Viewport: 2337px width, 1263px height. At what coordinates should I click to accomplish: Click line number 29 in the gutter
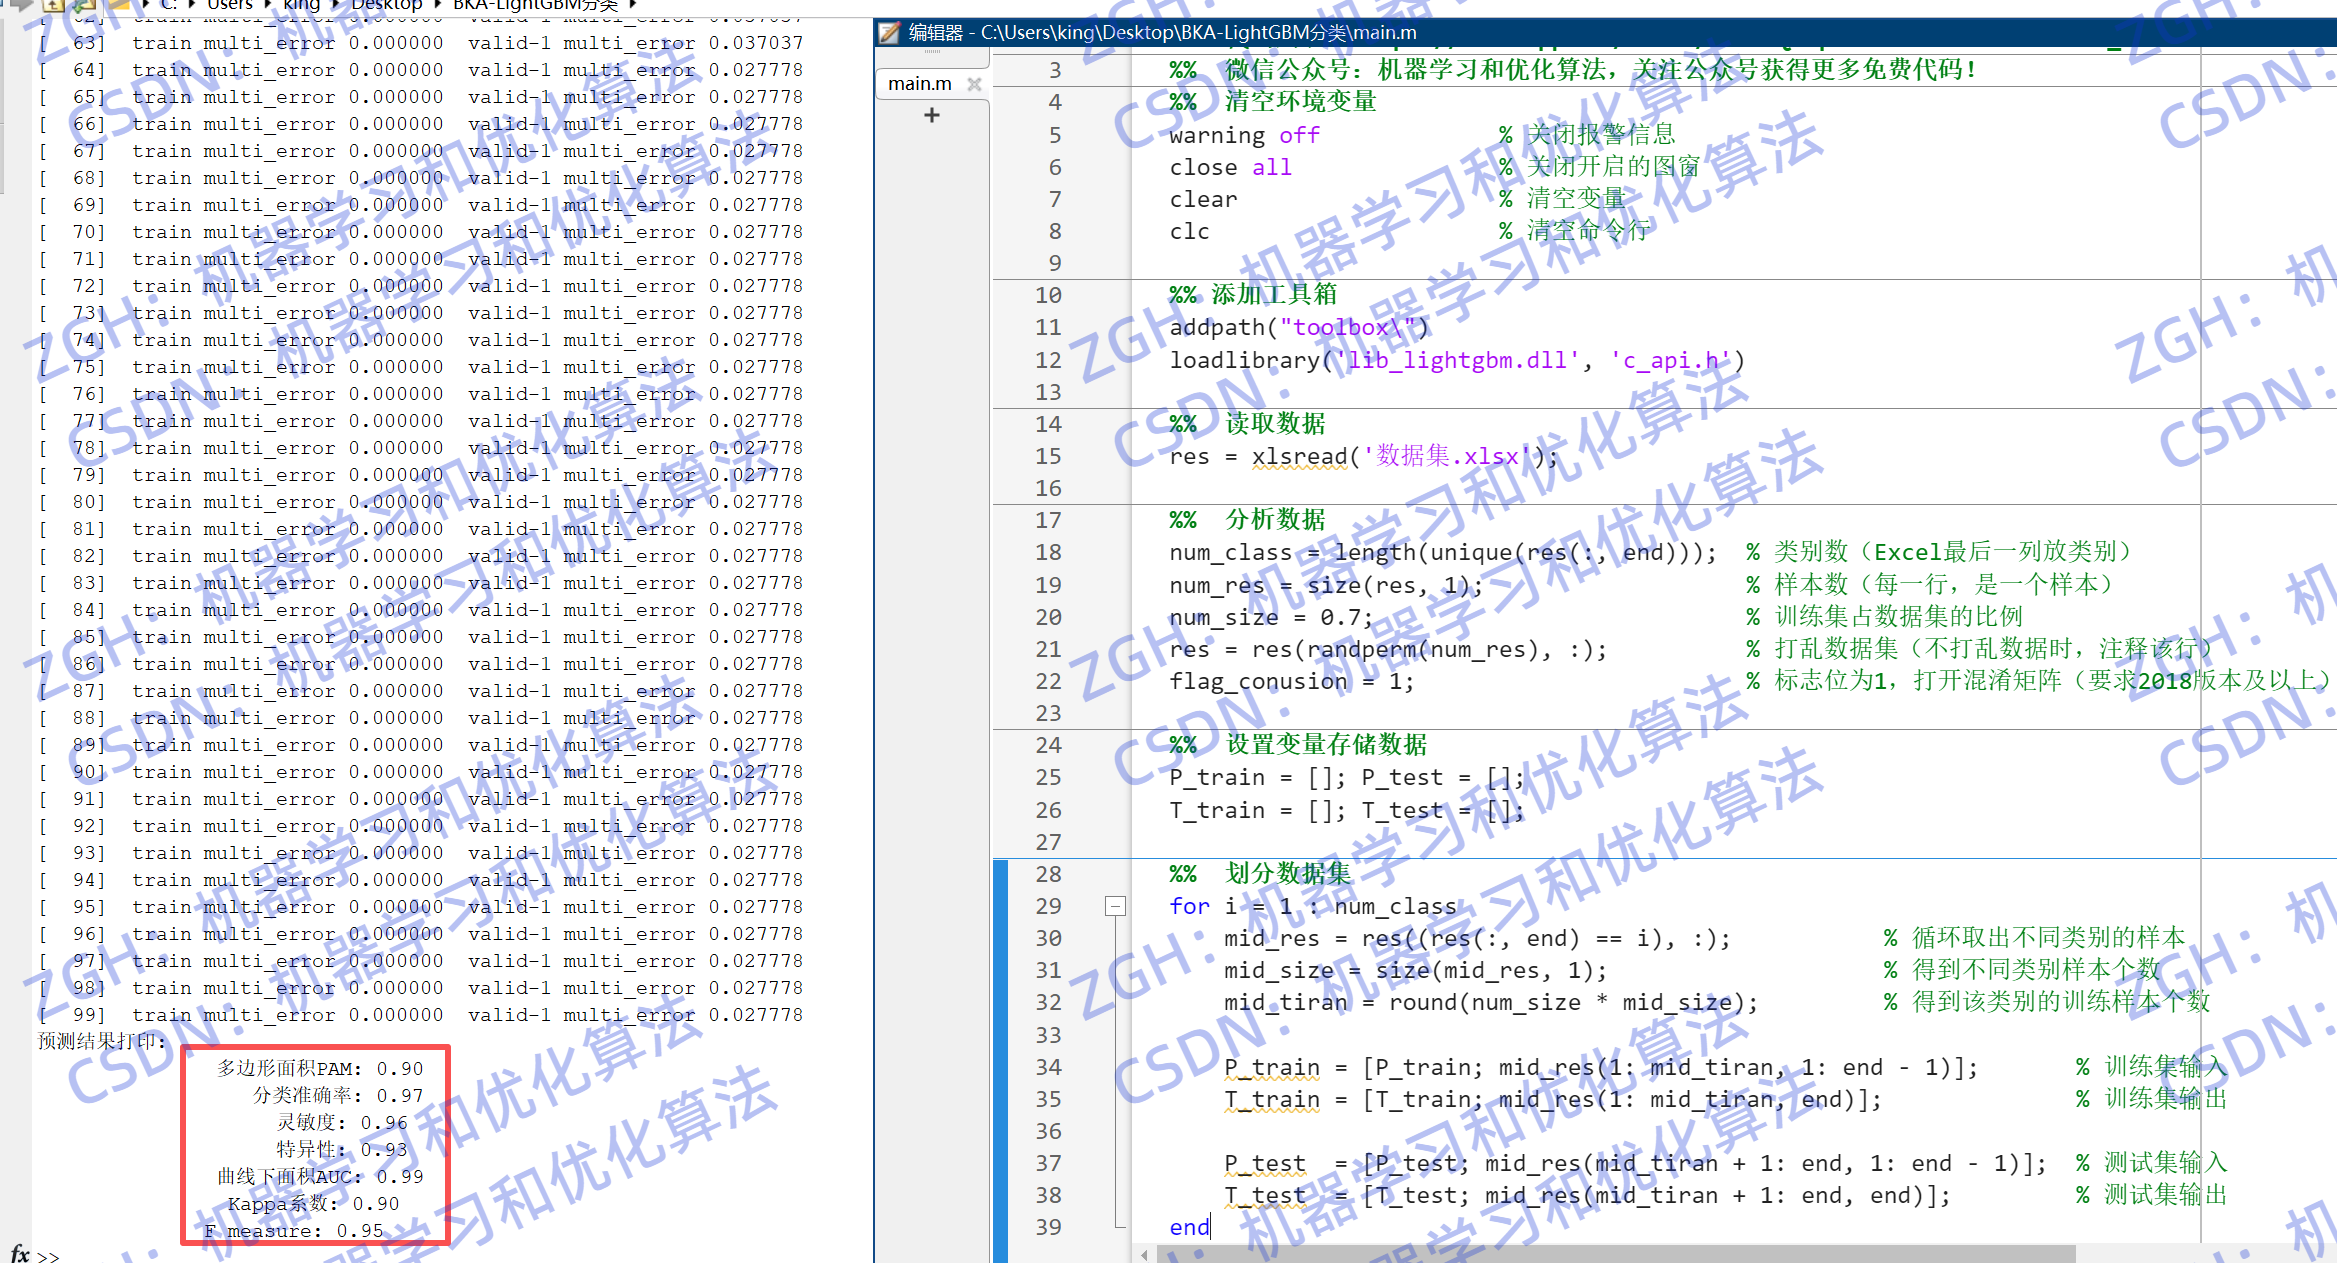(x=1047, y=907)
